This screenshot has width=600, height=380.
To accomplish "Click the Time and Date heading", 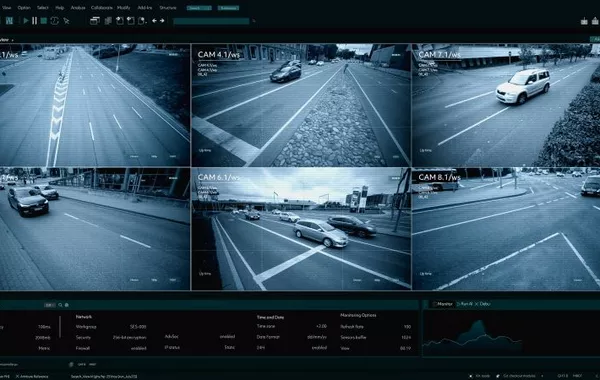I will click(x=270, y=317).
